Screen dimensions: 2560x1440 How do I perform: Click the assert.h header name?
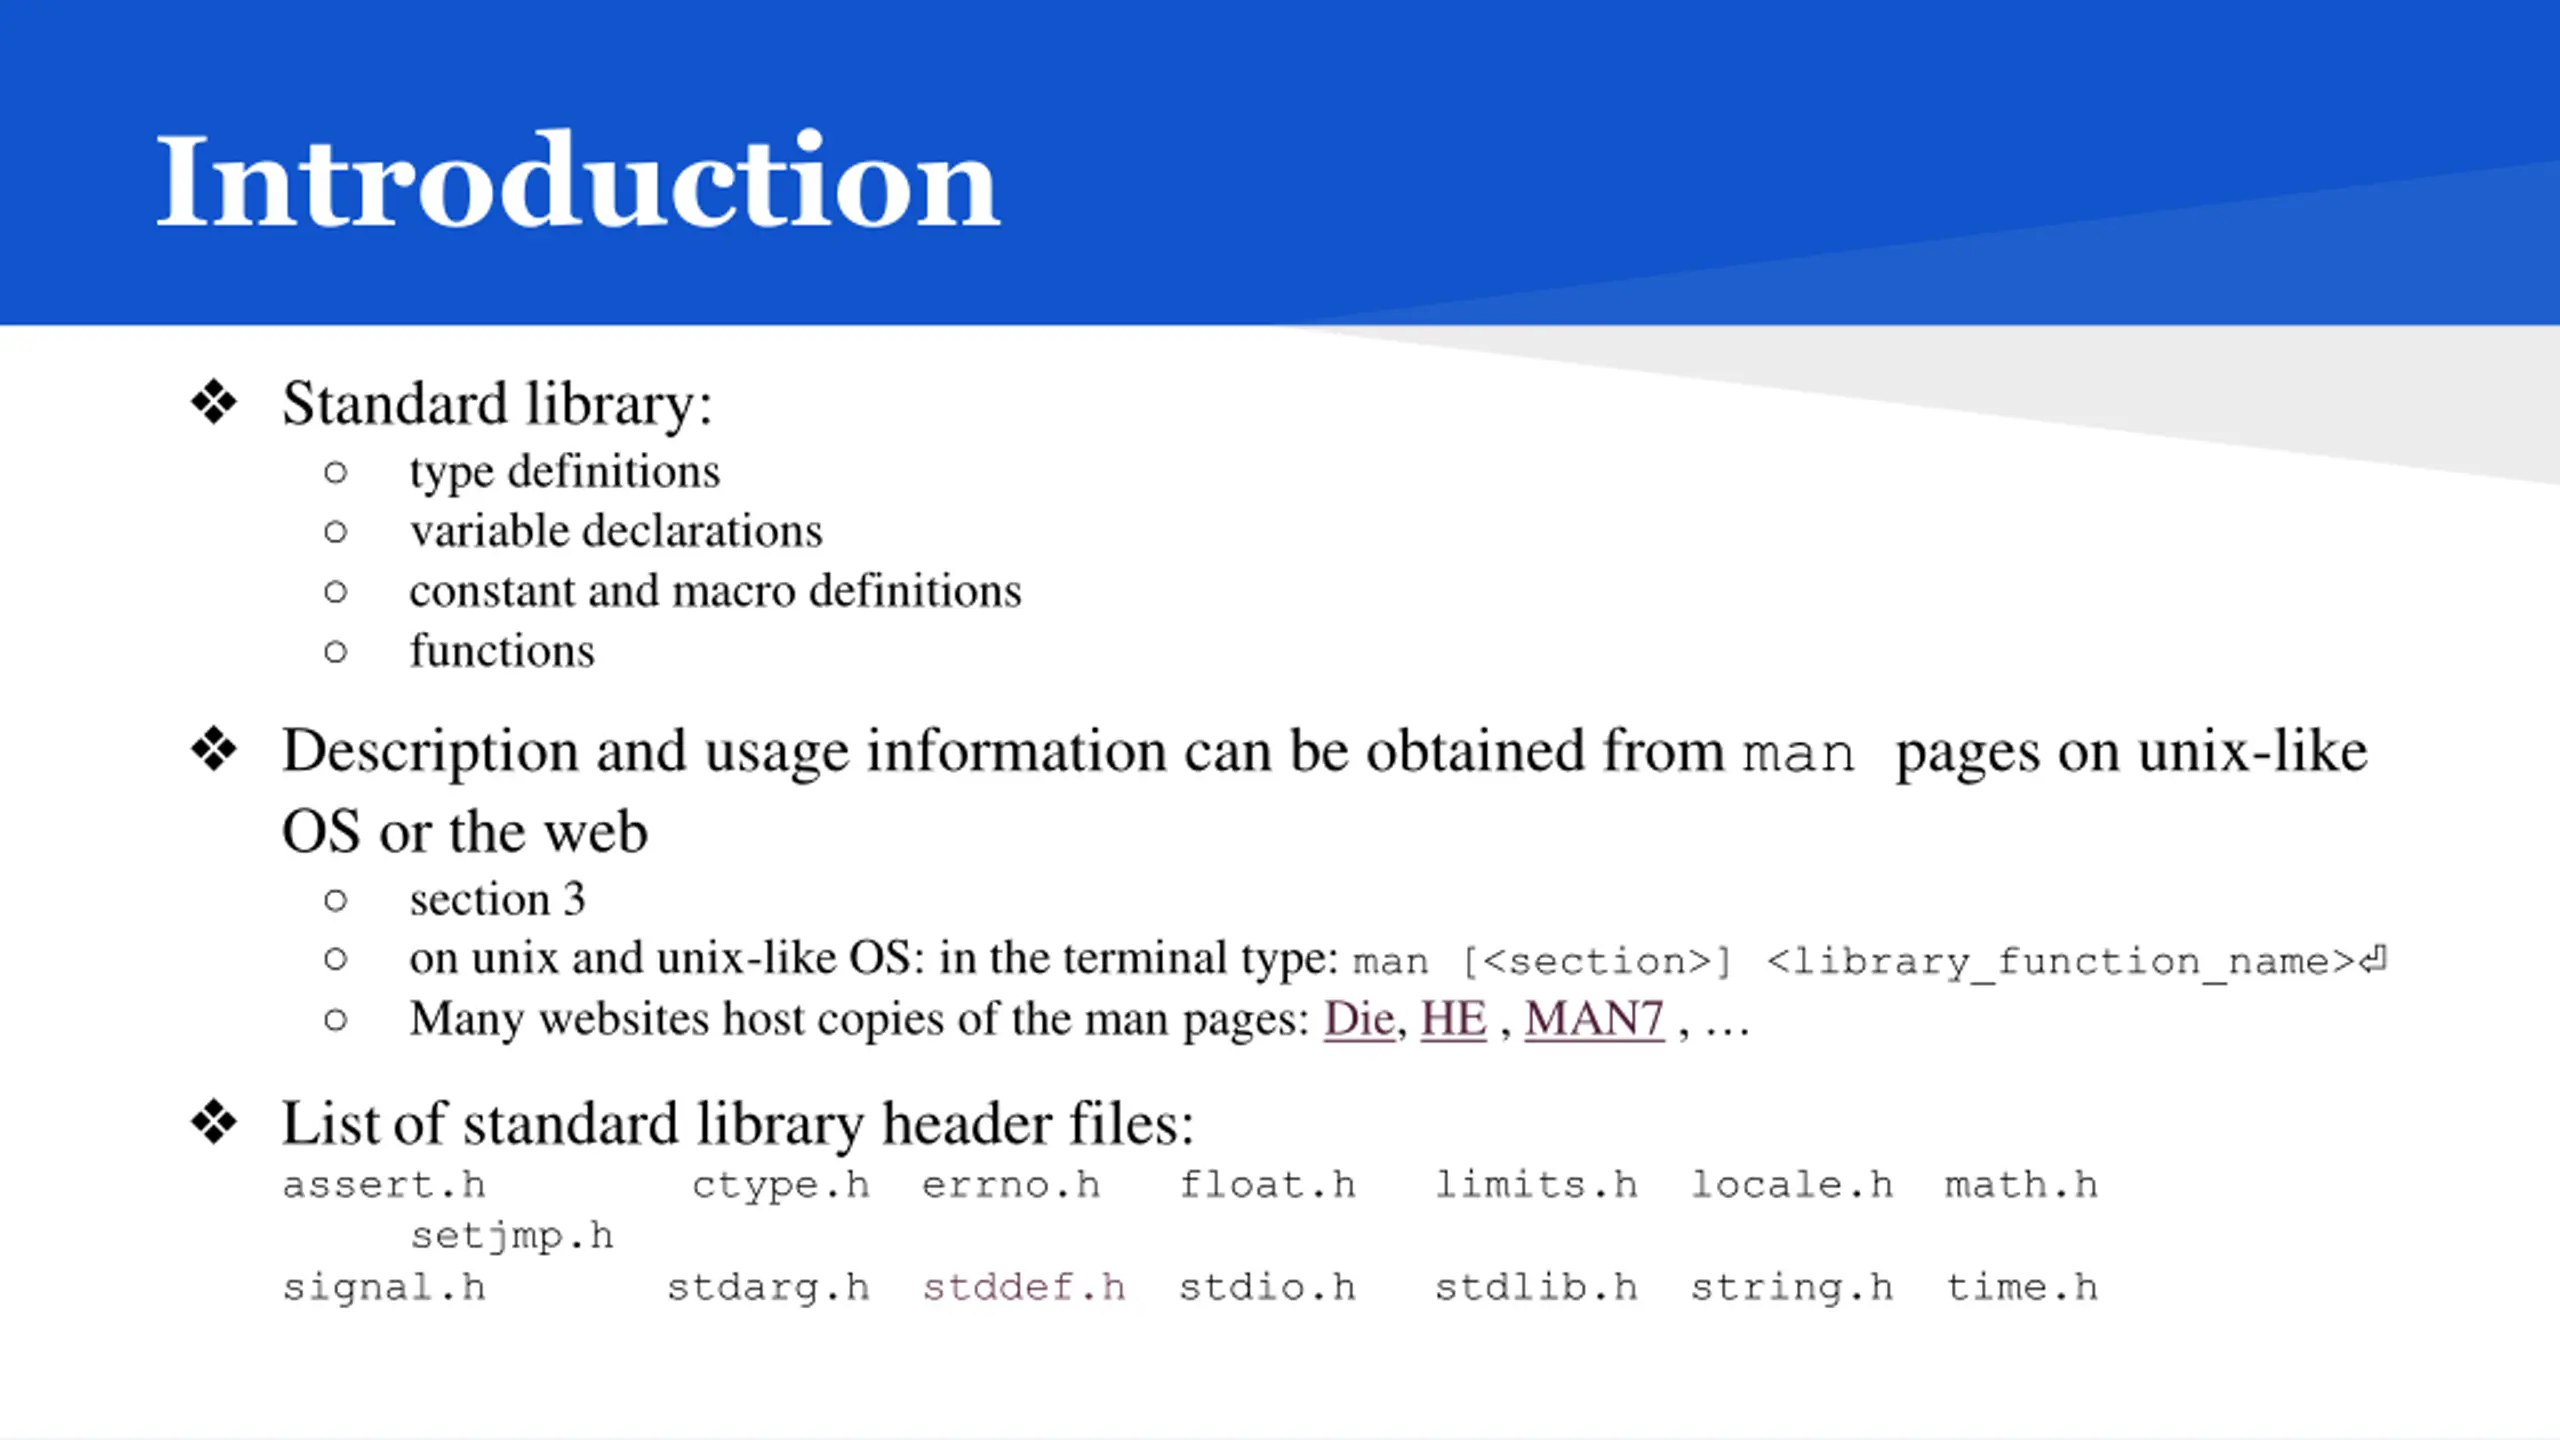point(384,1185)
